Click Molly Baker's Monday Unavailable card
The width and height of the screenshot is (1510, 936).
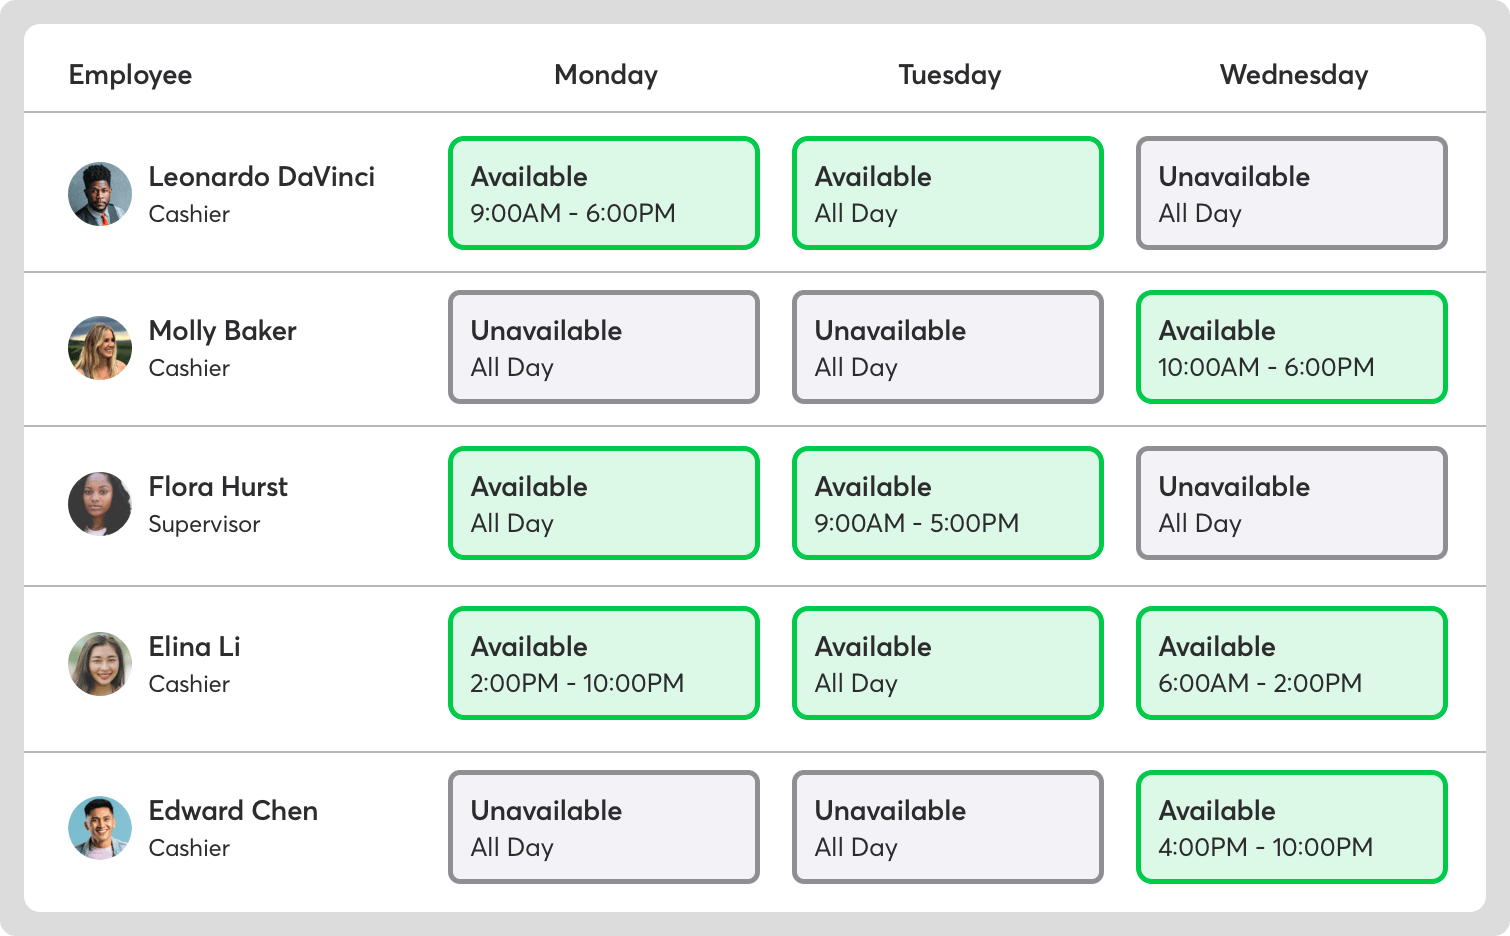coord(604,347)
